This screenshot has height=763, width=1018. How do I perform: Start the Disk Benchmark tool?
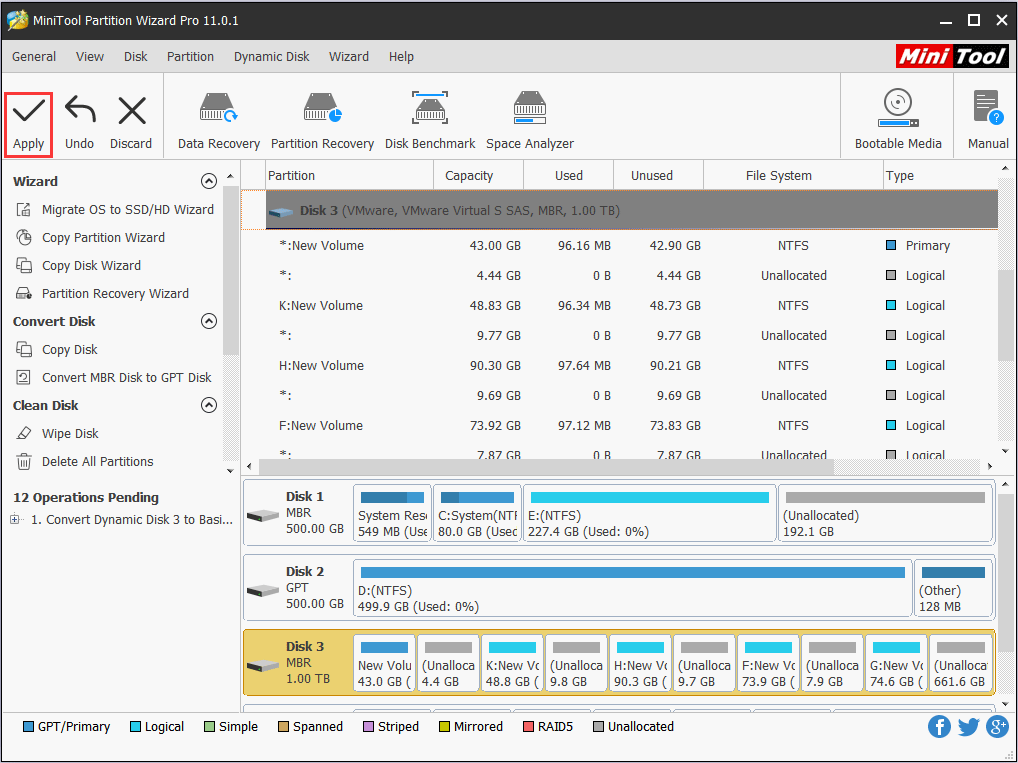click(x=430, y=123)
